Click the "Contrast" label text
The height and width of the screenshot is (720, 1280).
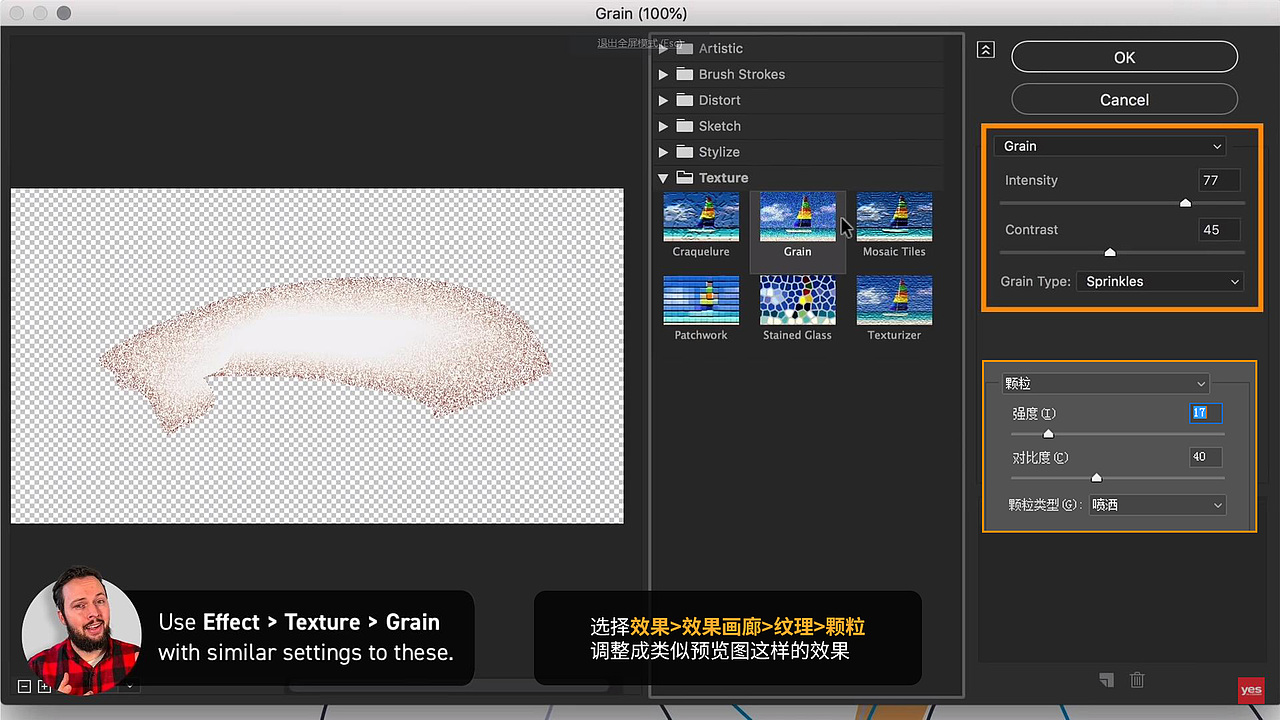click(x=1031, y=230)
